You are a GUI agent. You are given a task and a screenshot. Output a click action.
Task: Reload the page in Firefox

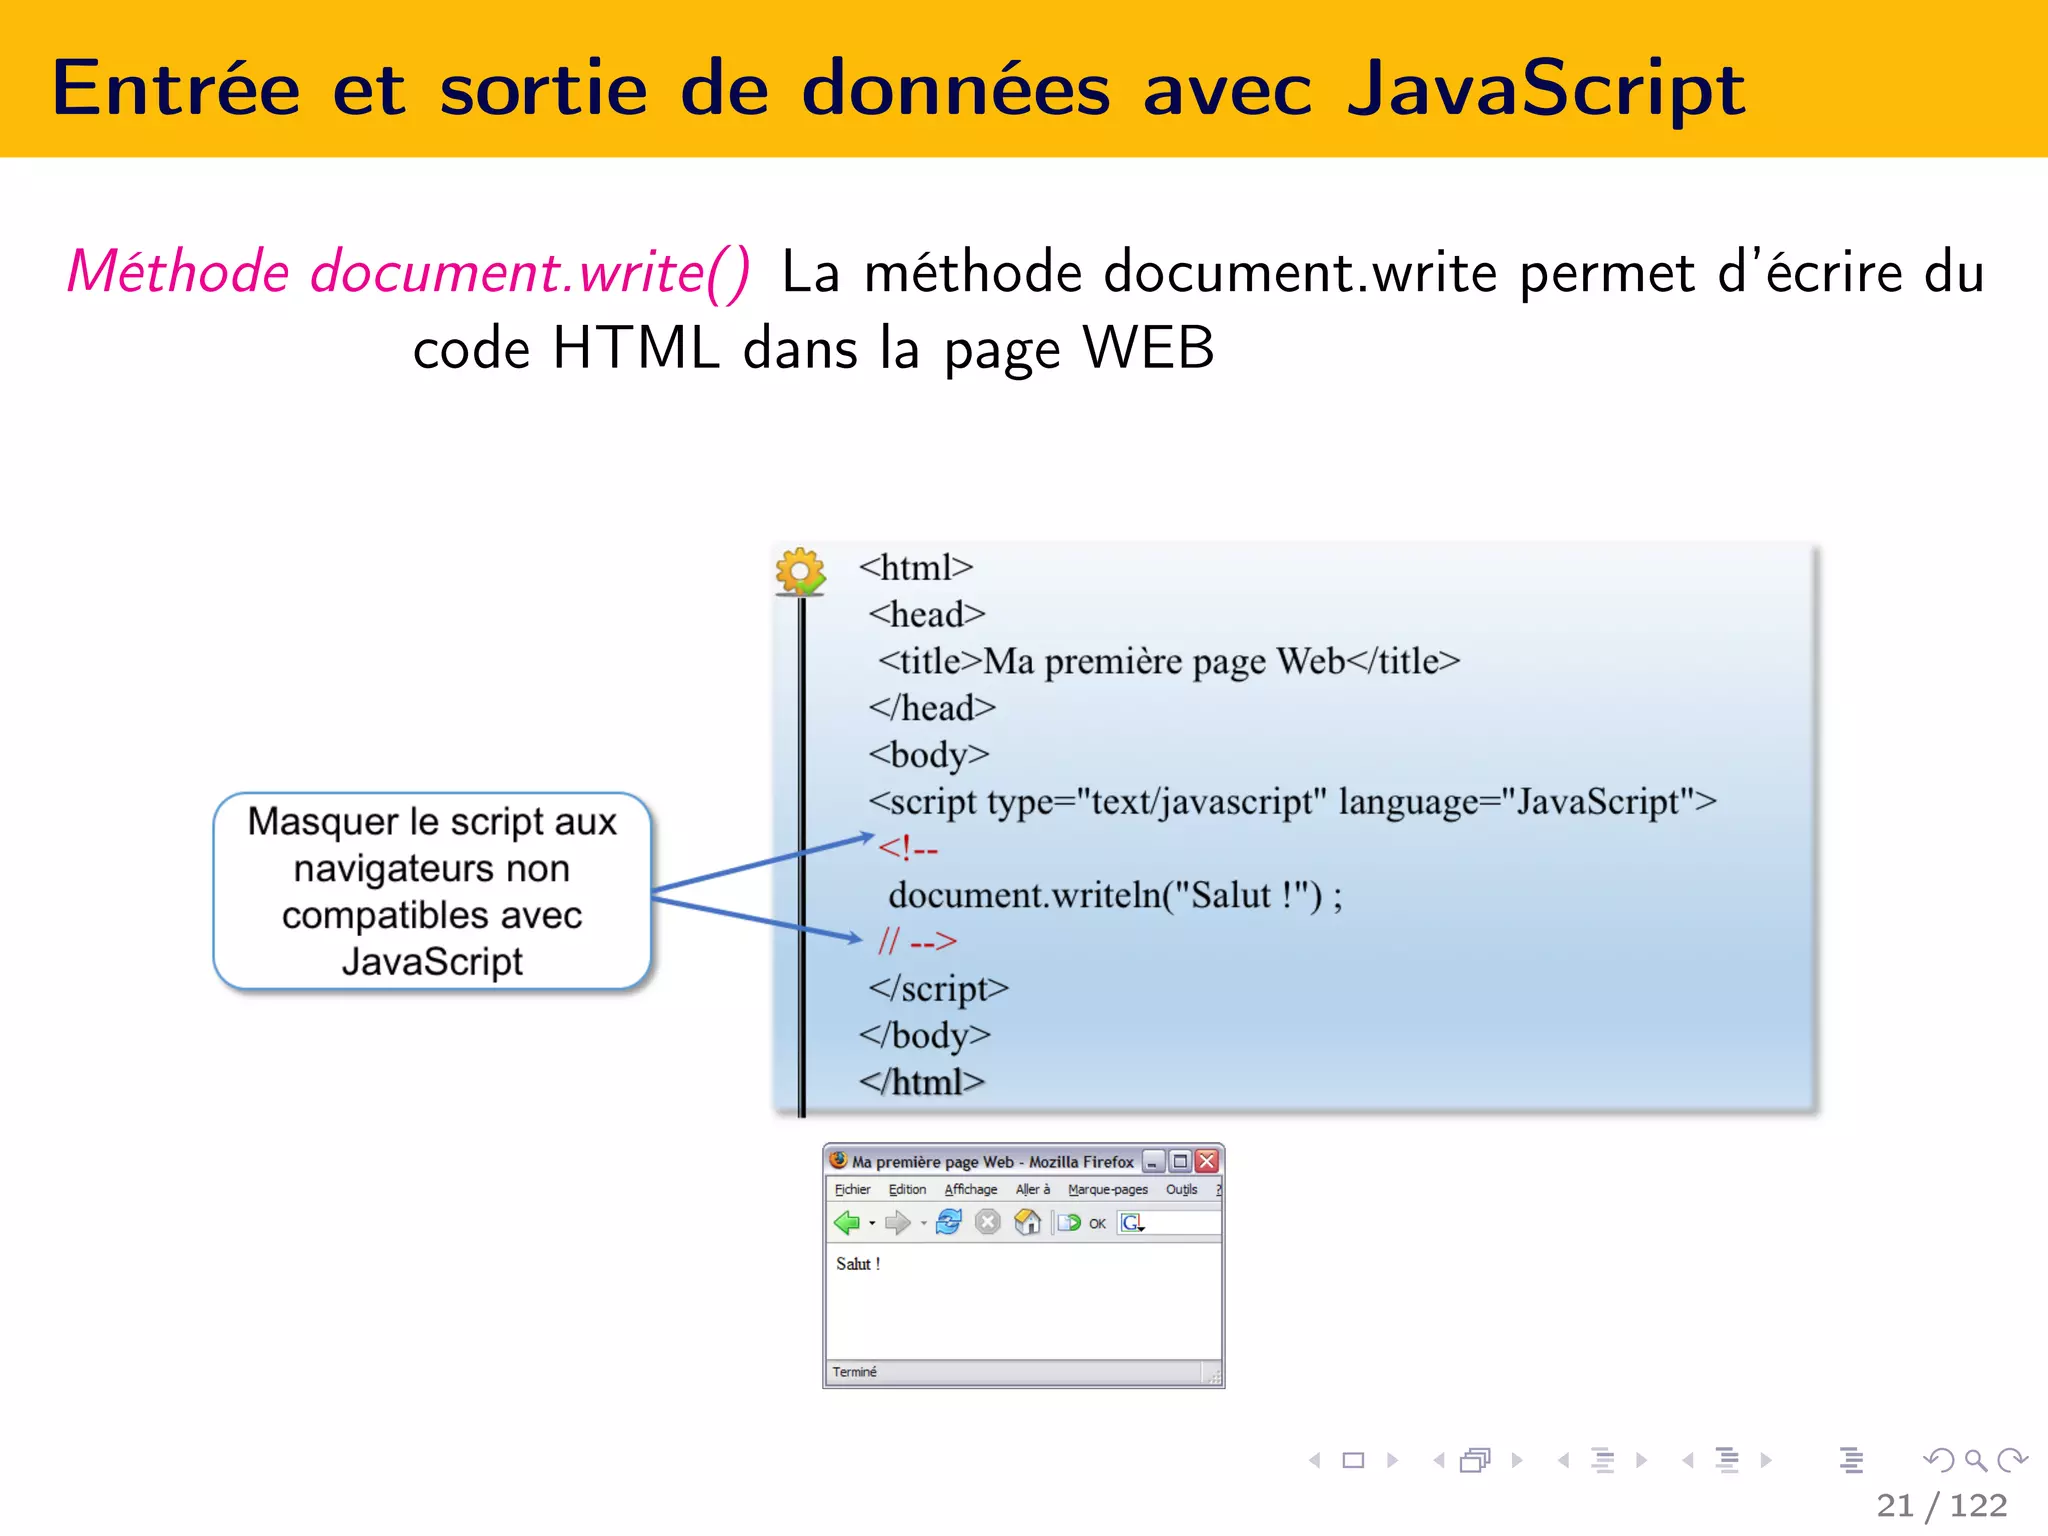pyautogui.click(x=949, y=1222)
